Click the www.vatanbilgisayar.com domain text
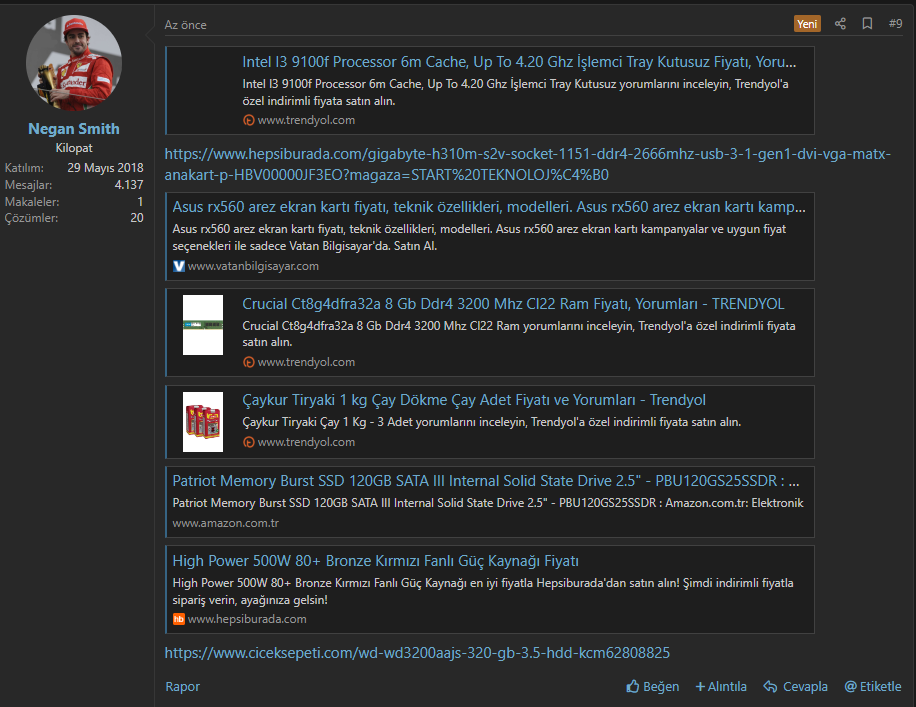Screen dimensions: 916x707 click(253, 266)
